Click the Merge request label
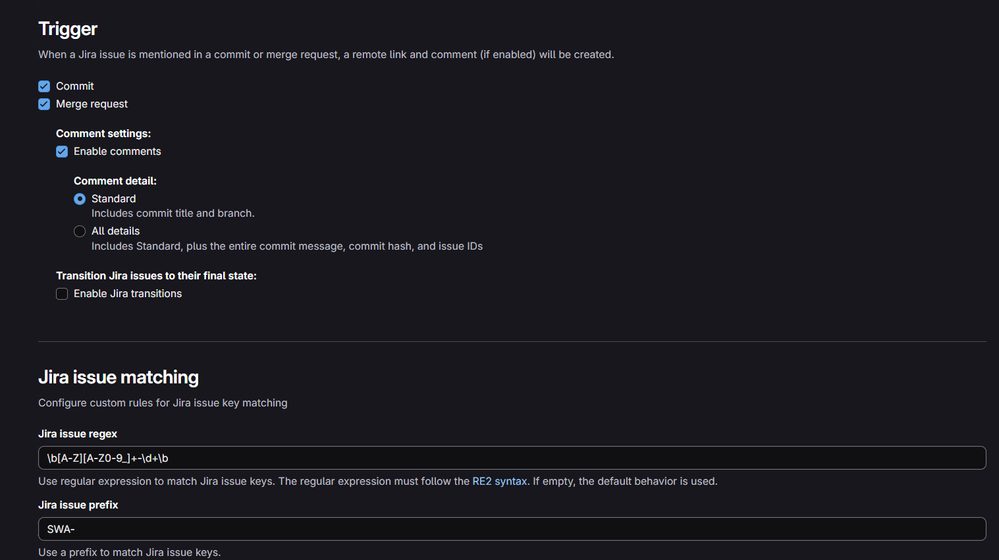The width and height of the screenshot is (999, 560). (x=92, y=104)
